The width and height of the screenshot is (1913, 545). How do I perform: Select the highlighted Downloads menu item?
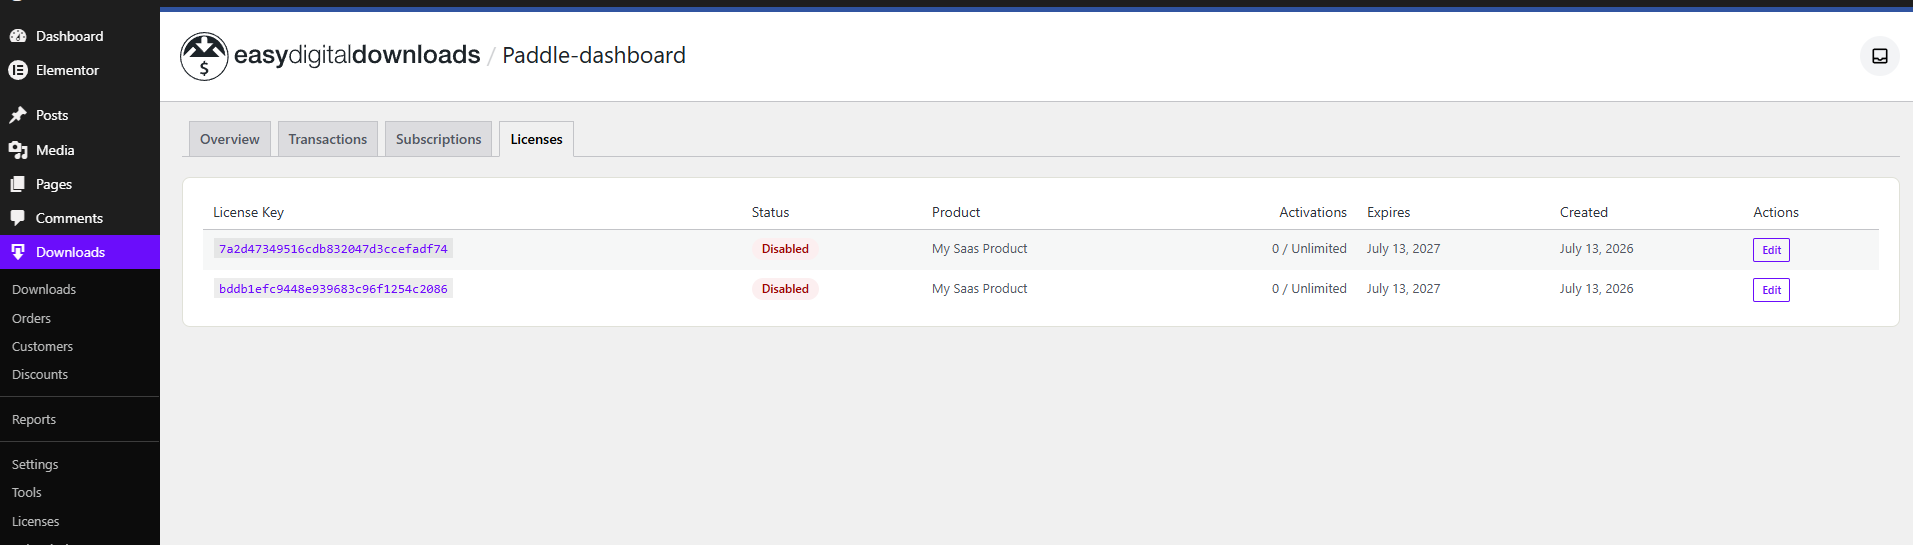[80, 252]
